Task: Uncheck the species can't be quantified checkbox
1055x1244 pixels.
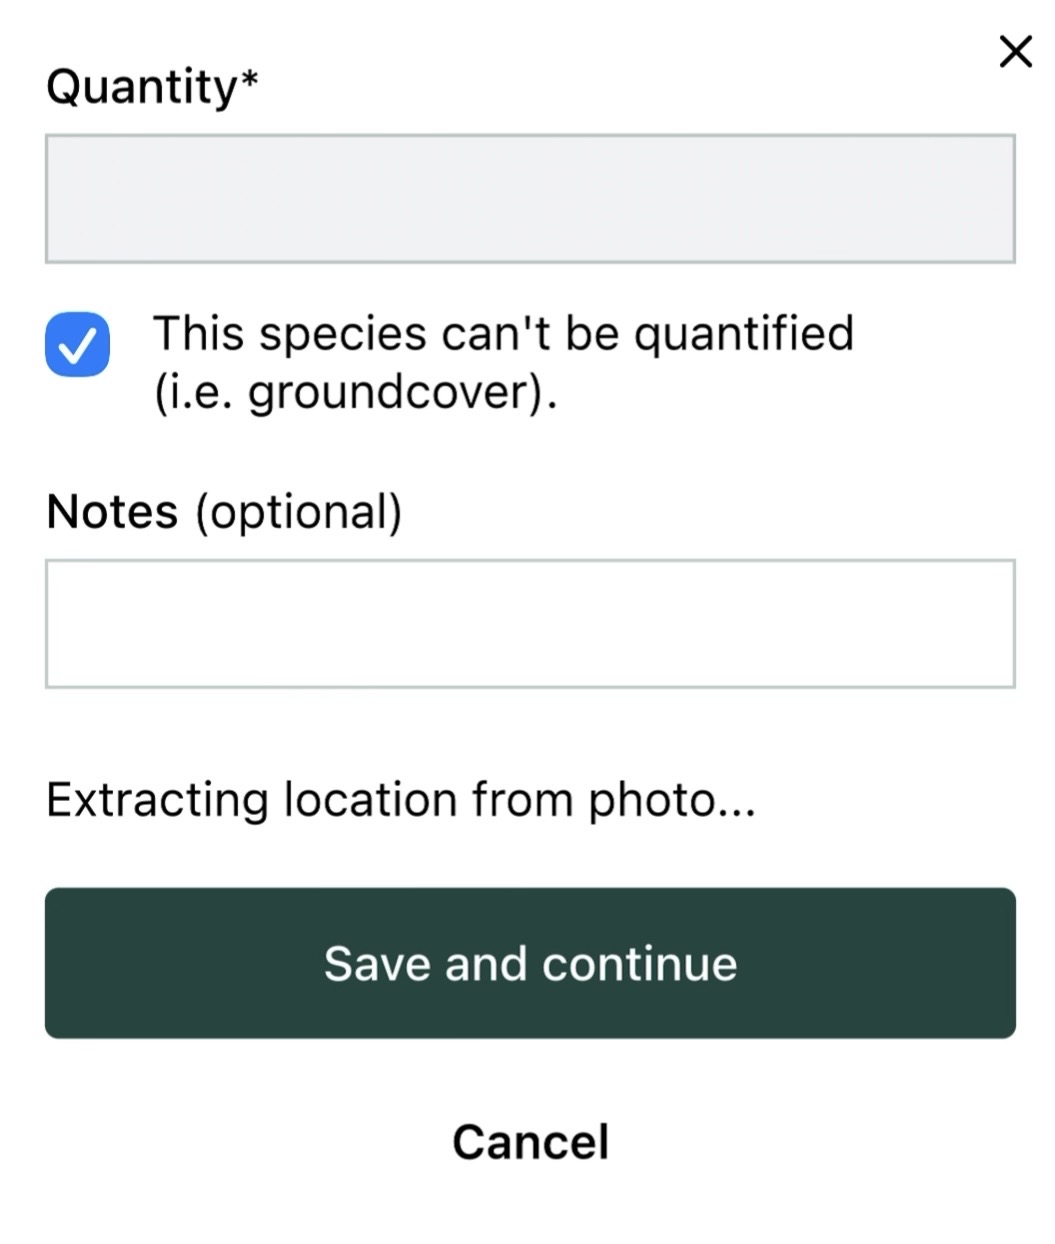Action: click(77, 345)
